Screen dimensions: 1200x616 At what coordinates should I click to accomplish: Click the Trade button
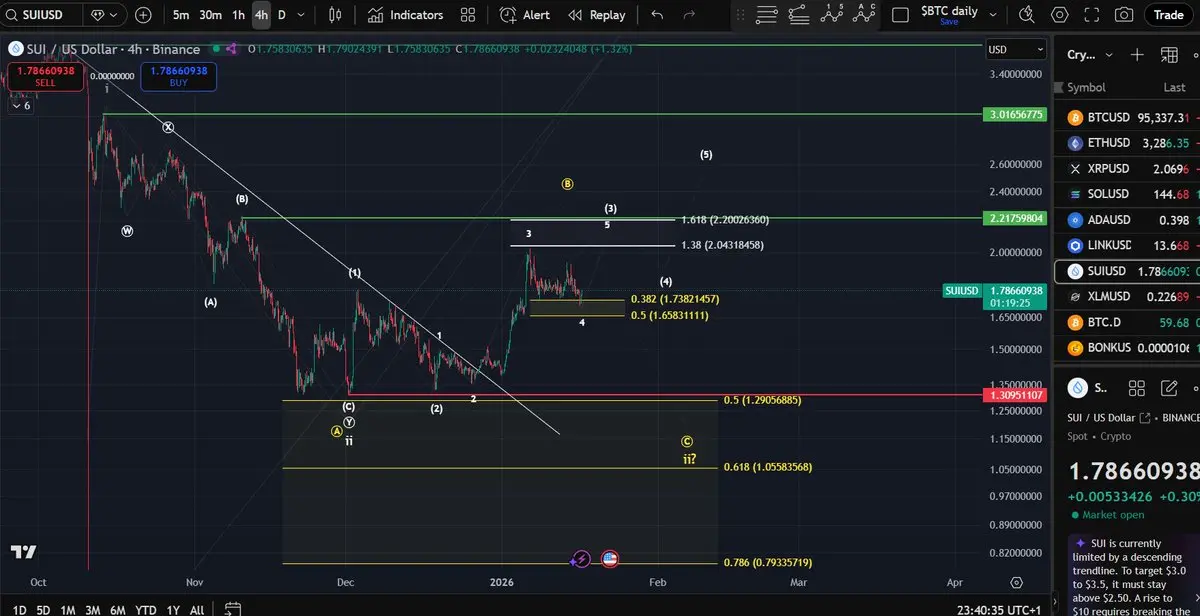[x=1168, y=15]
